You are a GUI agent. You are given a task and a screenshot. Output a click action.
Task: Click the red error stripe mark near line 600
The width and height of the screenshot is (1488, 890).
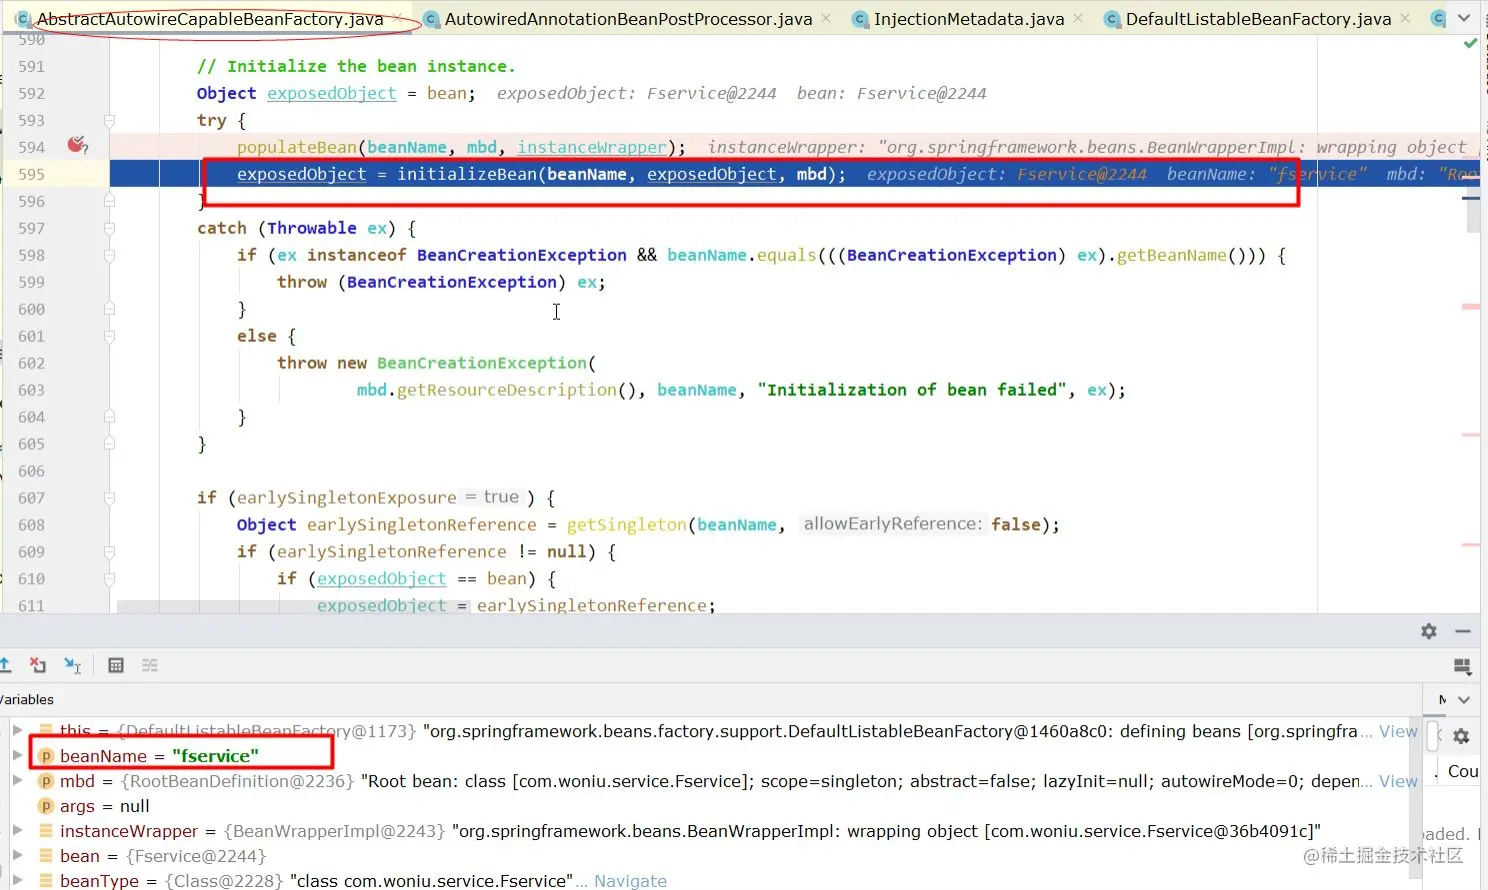(x=1470, y=307)
